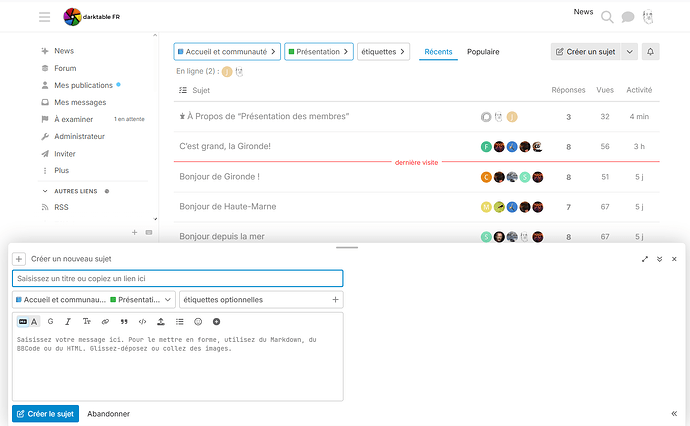Screen dimensions: 690x426
Task: Click Inviter in sidebar
Action: tap(65, 154)
